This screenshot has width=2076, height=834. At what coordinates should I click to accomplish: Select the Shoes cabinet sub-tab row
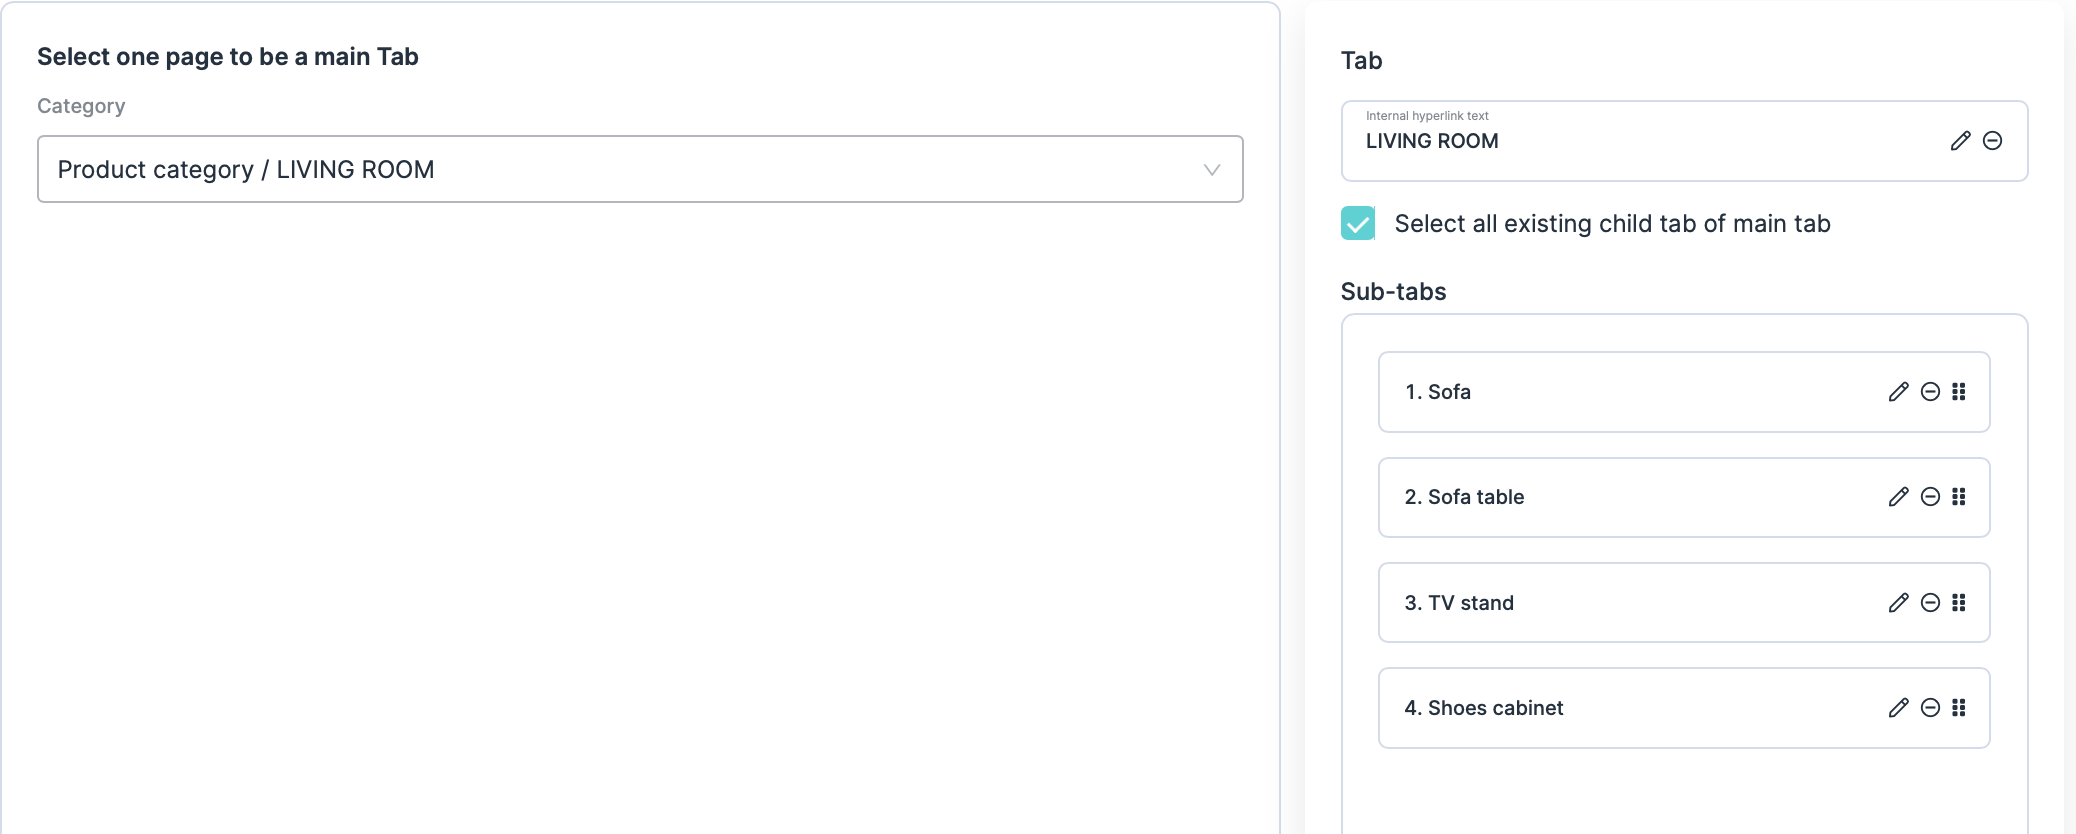(1640, 708)
